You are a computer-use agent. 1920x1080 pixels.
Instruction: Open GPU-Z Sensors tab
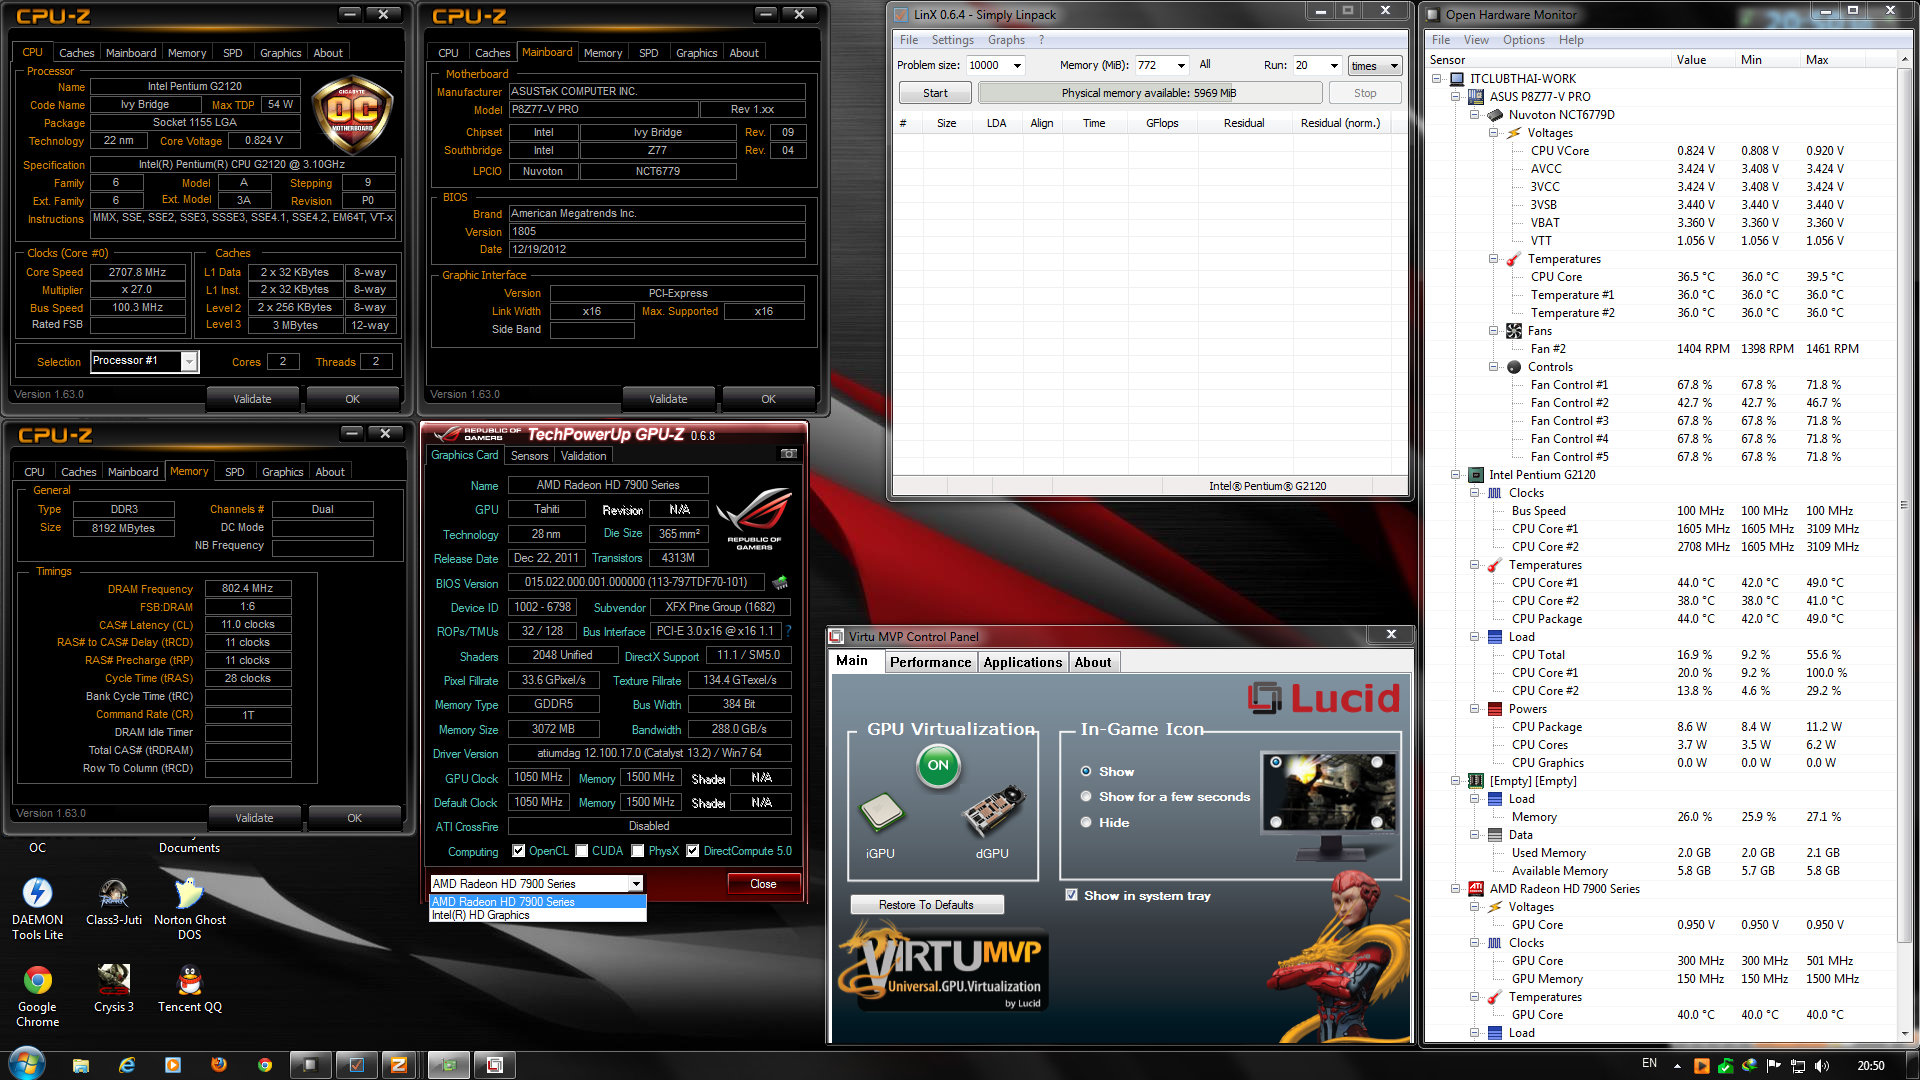point(529,456)
